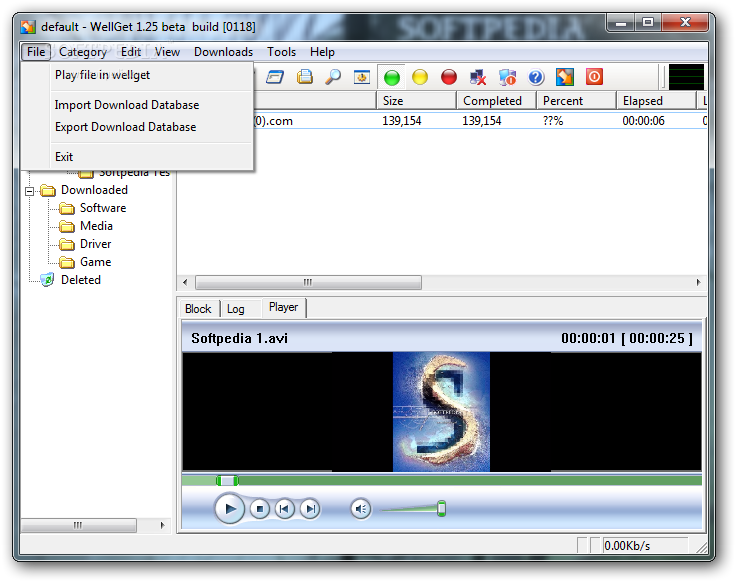Play the Softpedia 1.avi video
Viewport: 736px width, 582px height.
(x=230, y=508)
